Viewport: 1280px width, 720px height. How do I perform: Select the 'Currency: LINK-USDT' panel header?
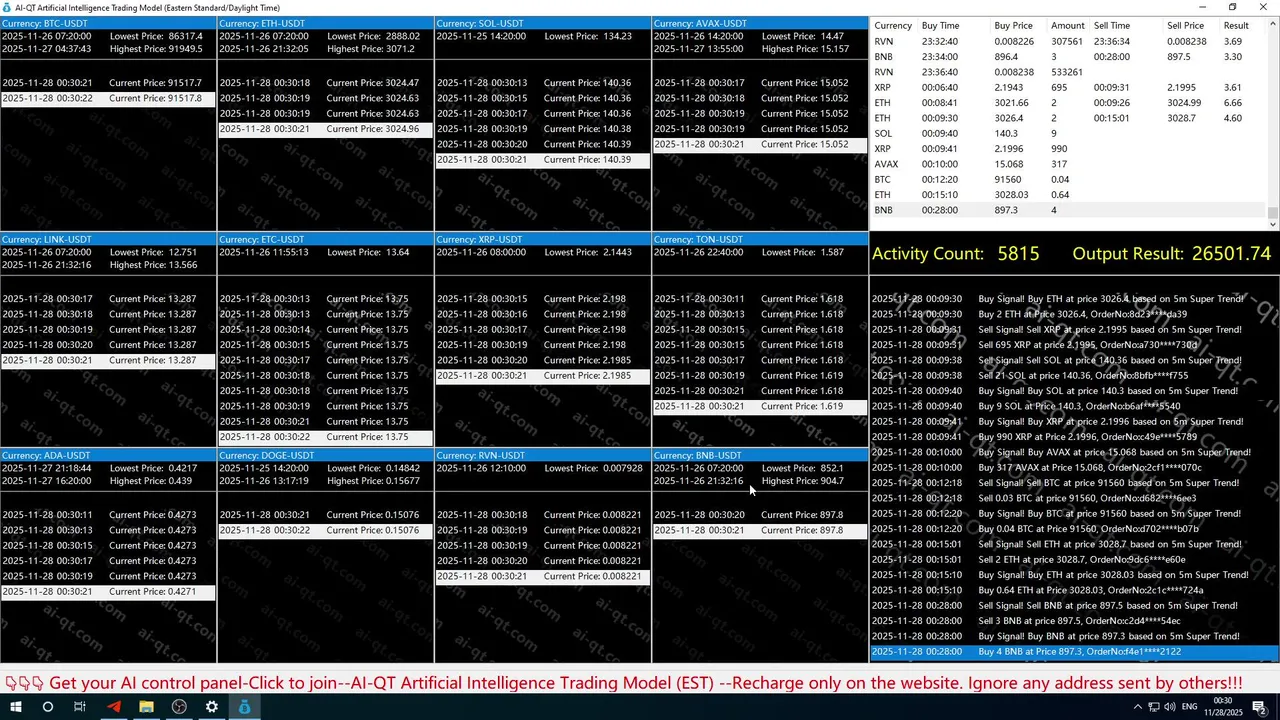tap(108, 239)
